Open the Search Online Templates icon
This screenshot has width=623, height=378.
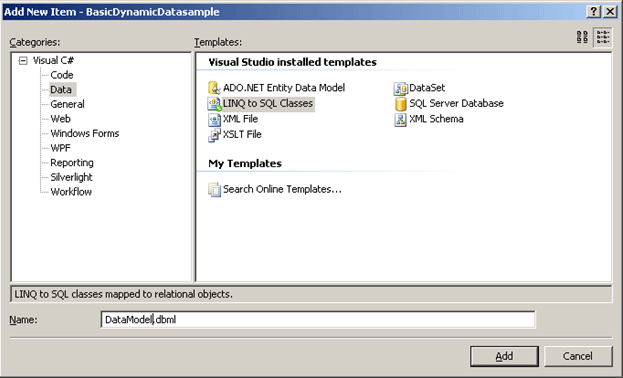[214, 190]
